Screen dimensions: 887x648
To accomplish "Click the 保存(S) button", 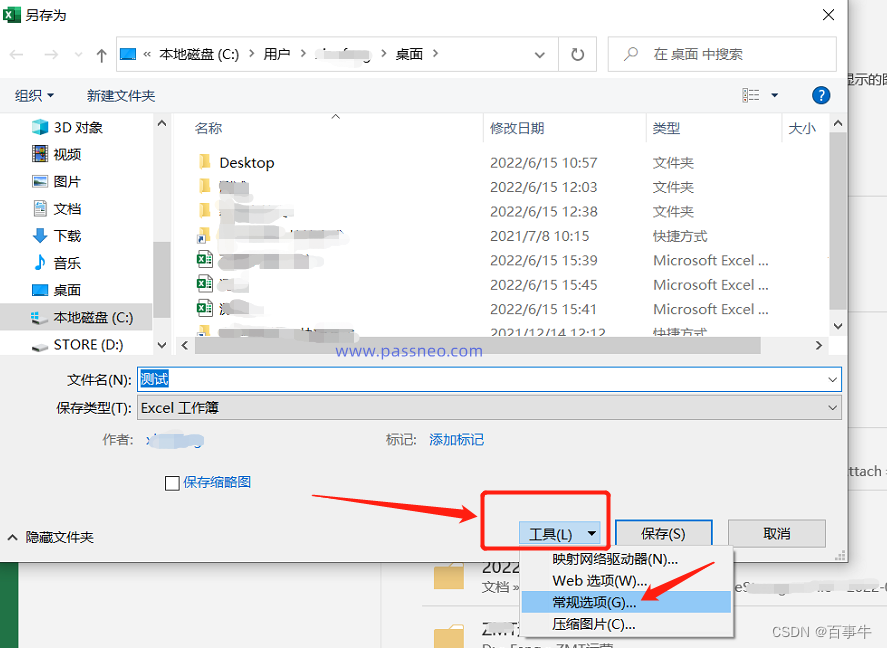I will tap(663, 534).
